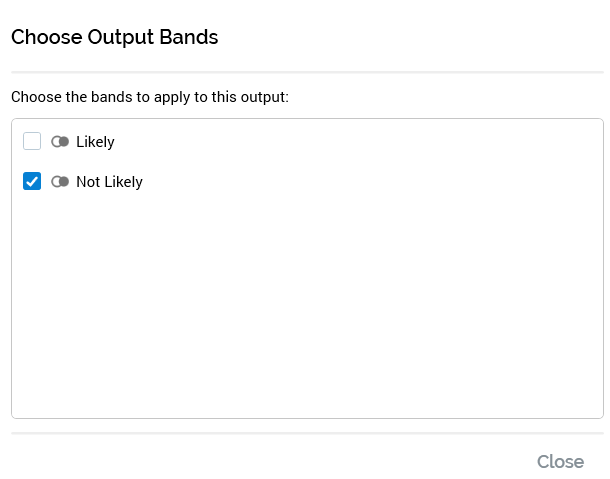Tick the empty checkbox in the first row
The width and height of the screenshot is (610, 479).
32,141
